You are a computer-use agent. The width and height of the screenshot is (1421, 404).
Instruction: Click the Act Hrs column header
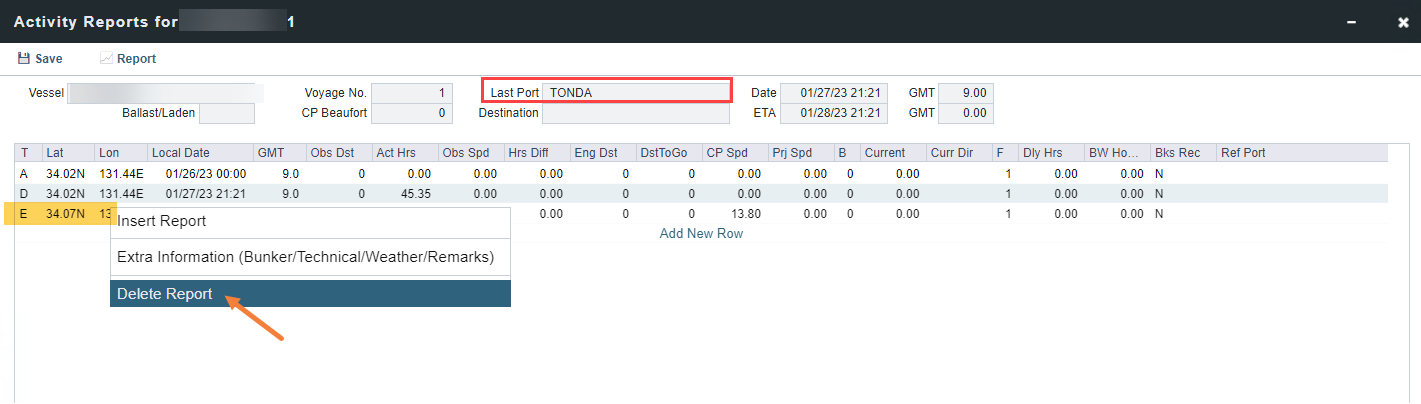coord(404,153)
